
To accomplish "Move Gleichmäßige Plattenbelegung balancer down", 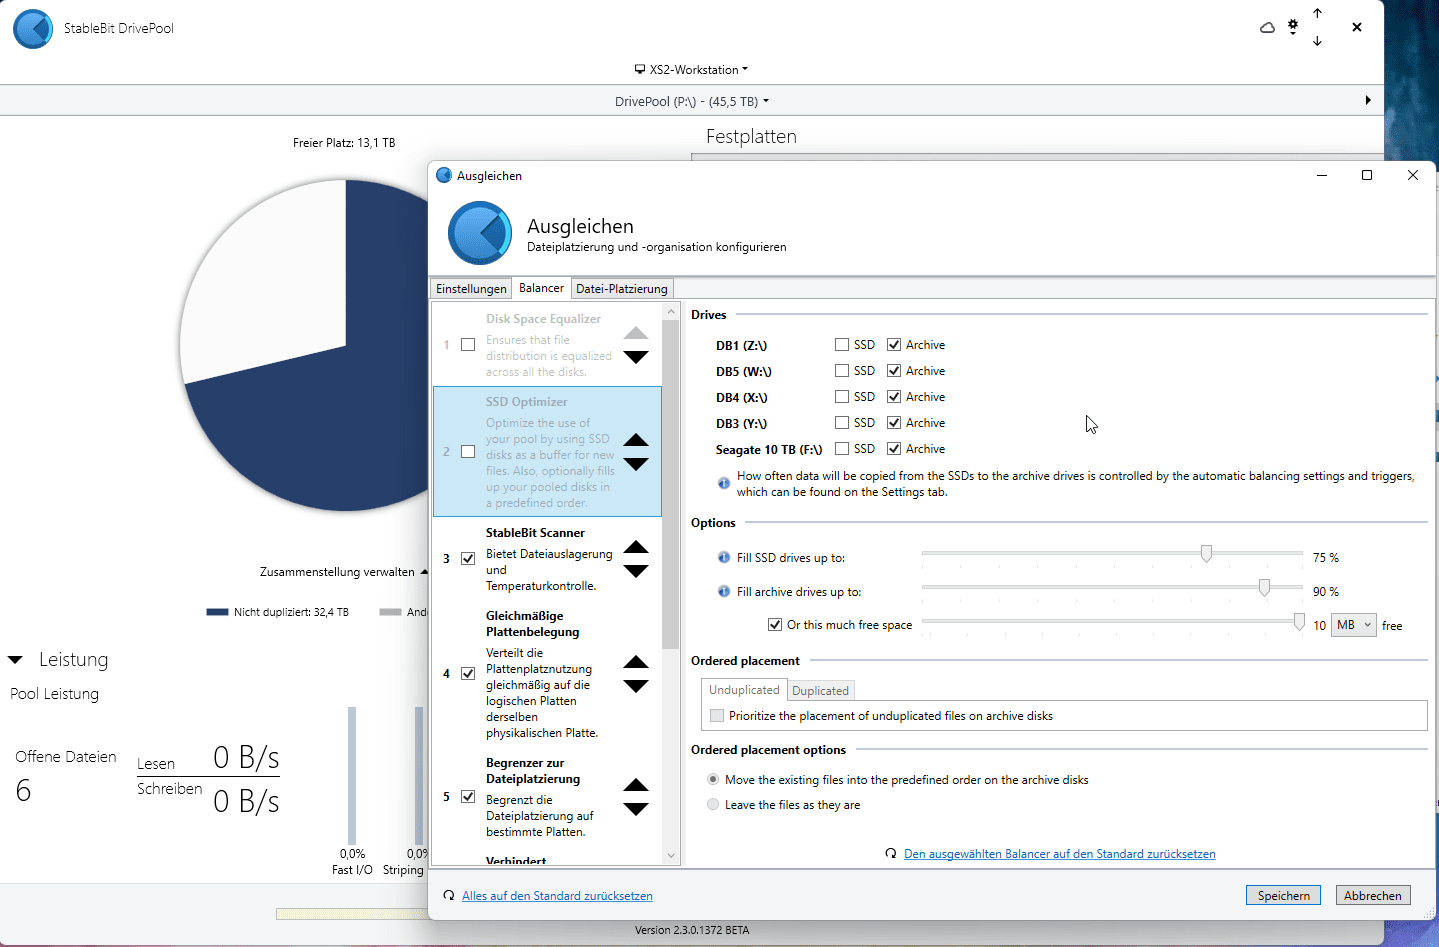I will [x=636, y=686].
